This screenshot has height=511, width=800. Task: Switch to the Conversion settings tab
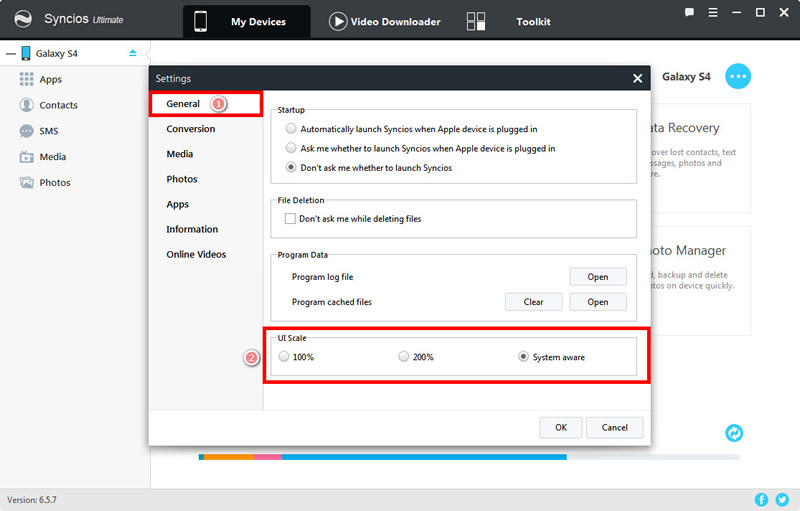click(x=190, y=129)
